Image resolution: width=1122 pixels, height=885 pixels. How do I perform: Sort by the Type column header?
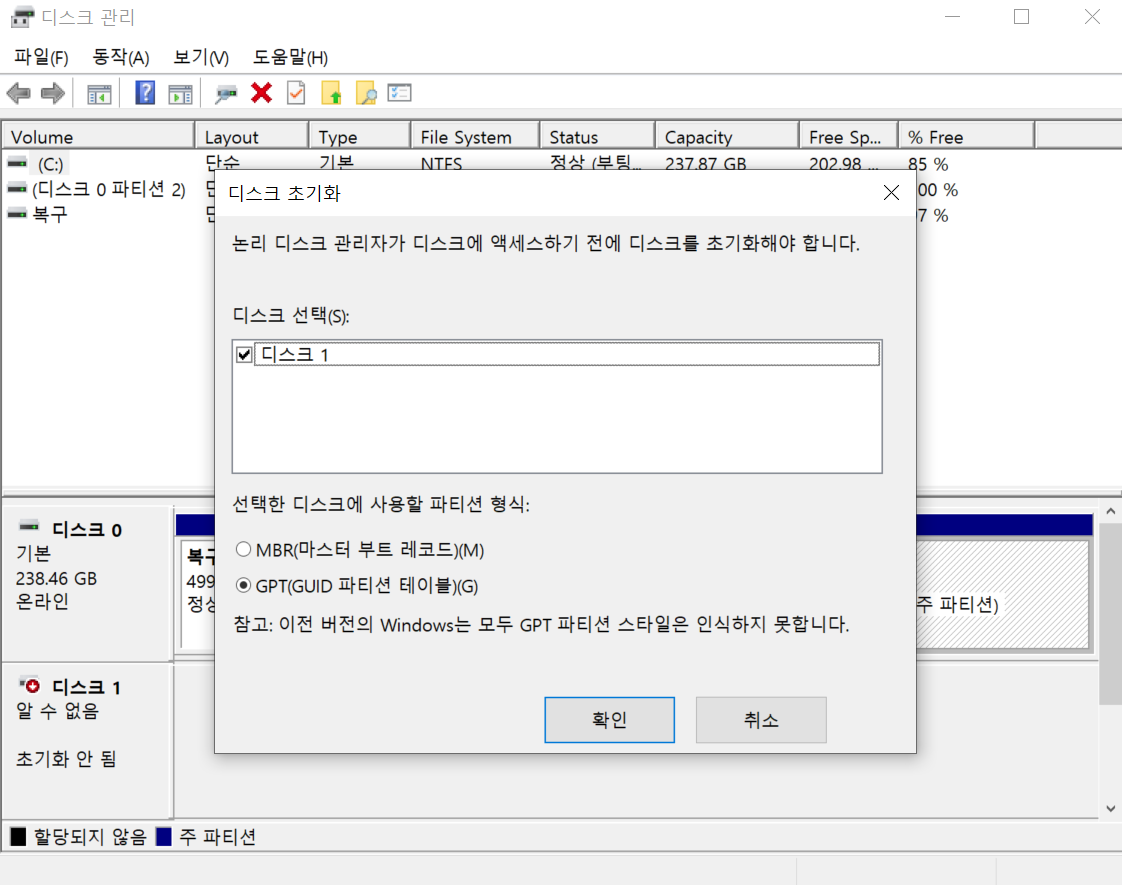coord(360,137)
